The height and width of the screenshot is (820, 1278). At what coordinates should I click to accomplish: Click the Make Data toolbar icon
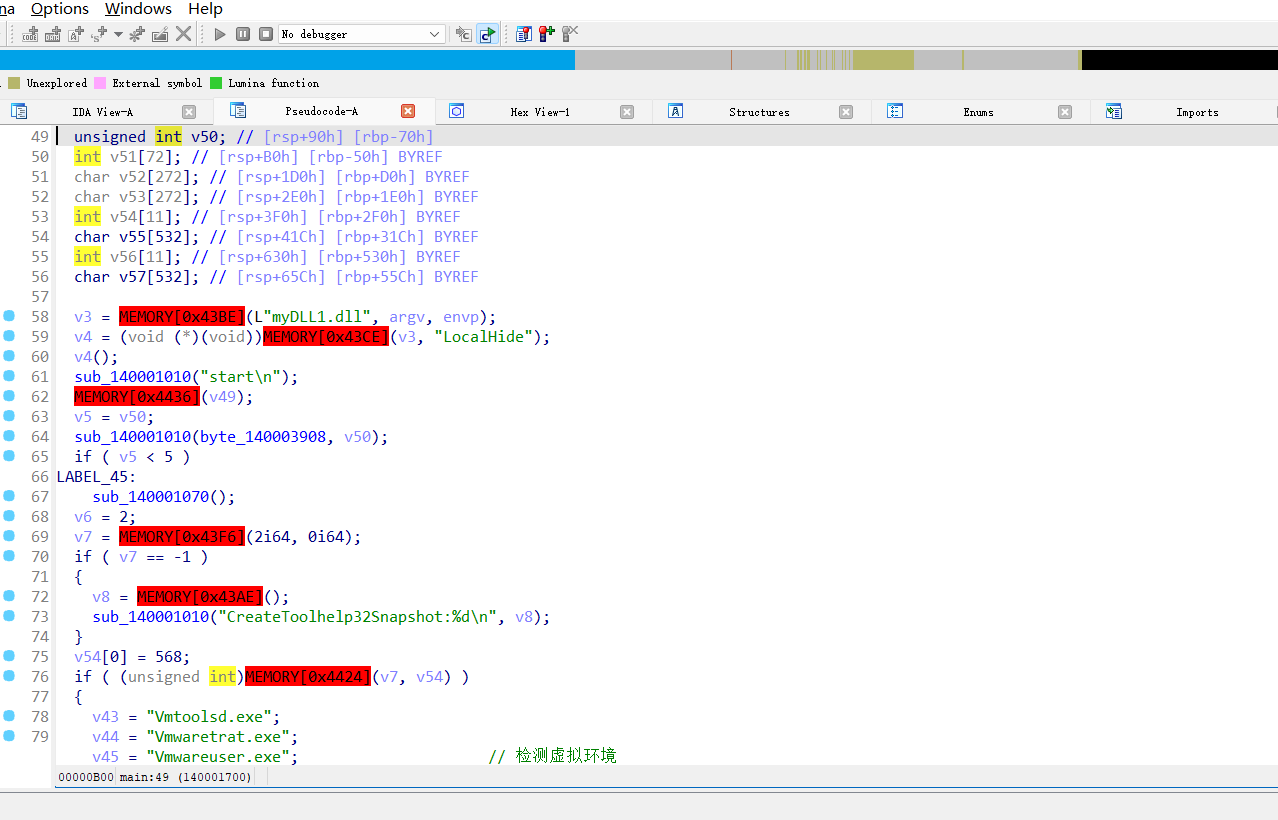coord(54,34)
